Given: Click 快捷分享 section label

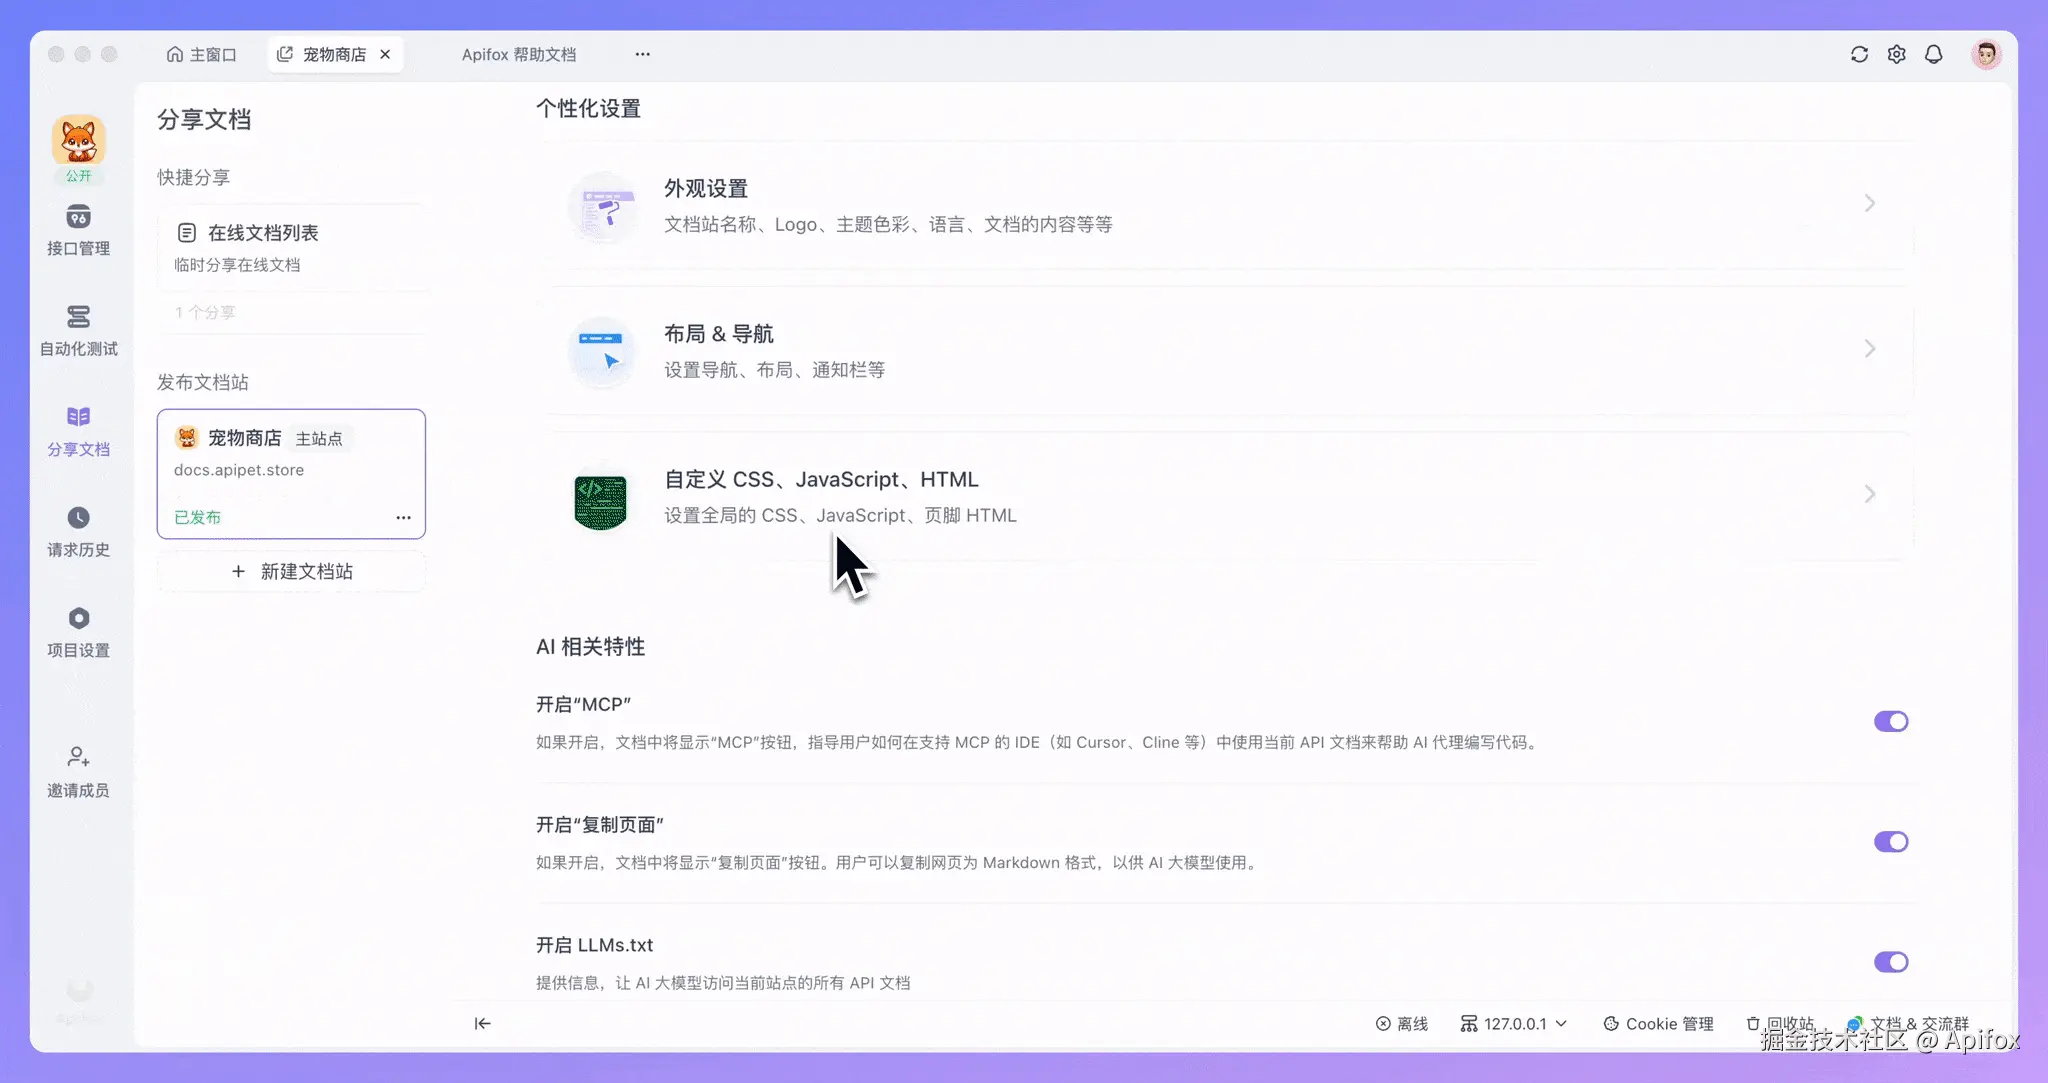Looking at the screenshot, I should point(193,177).
